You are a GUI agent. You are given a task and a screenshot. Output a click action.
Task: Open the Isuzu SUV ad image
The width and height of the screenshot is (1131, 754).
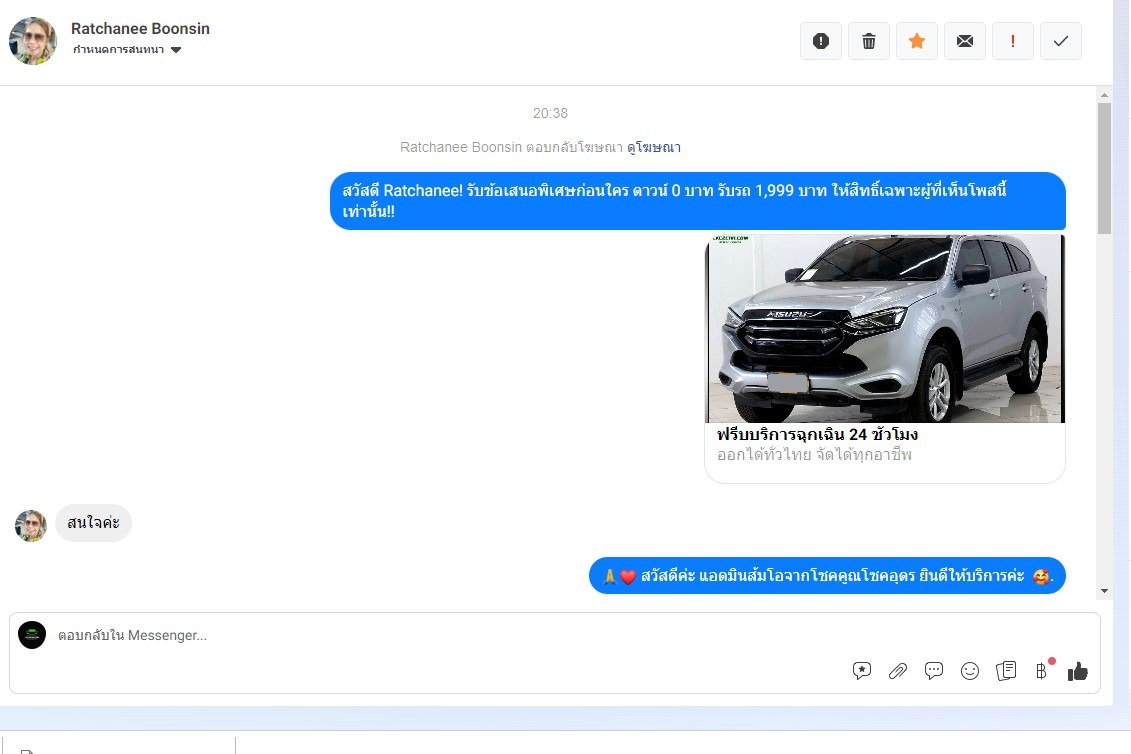coord(885,328)
